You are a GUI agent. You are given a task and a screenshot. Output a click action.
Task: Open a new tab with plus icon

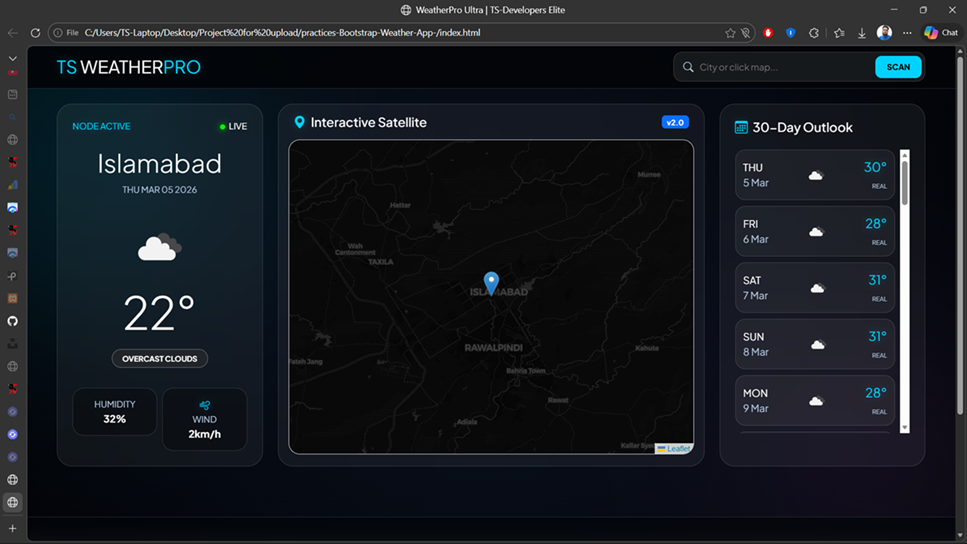point(12,529)
